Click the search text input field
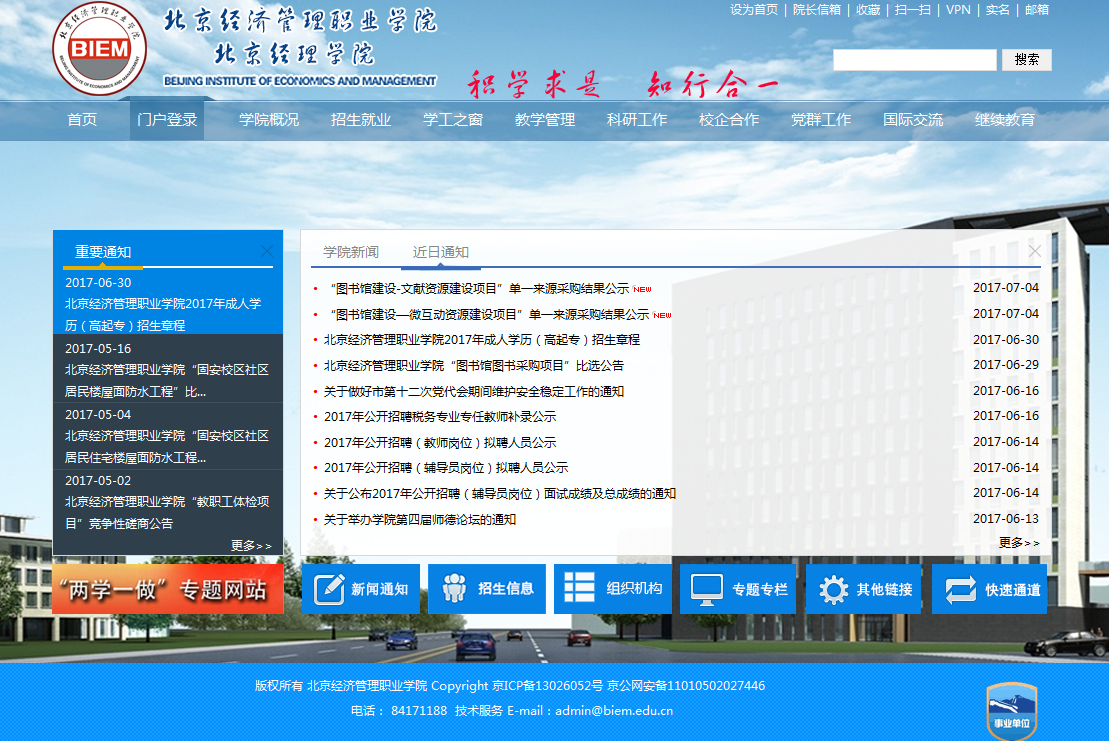 click(x=914, y=60)
